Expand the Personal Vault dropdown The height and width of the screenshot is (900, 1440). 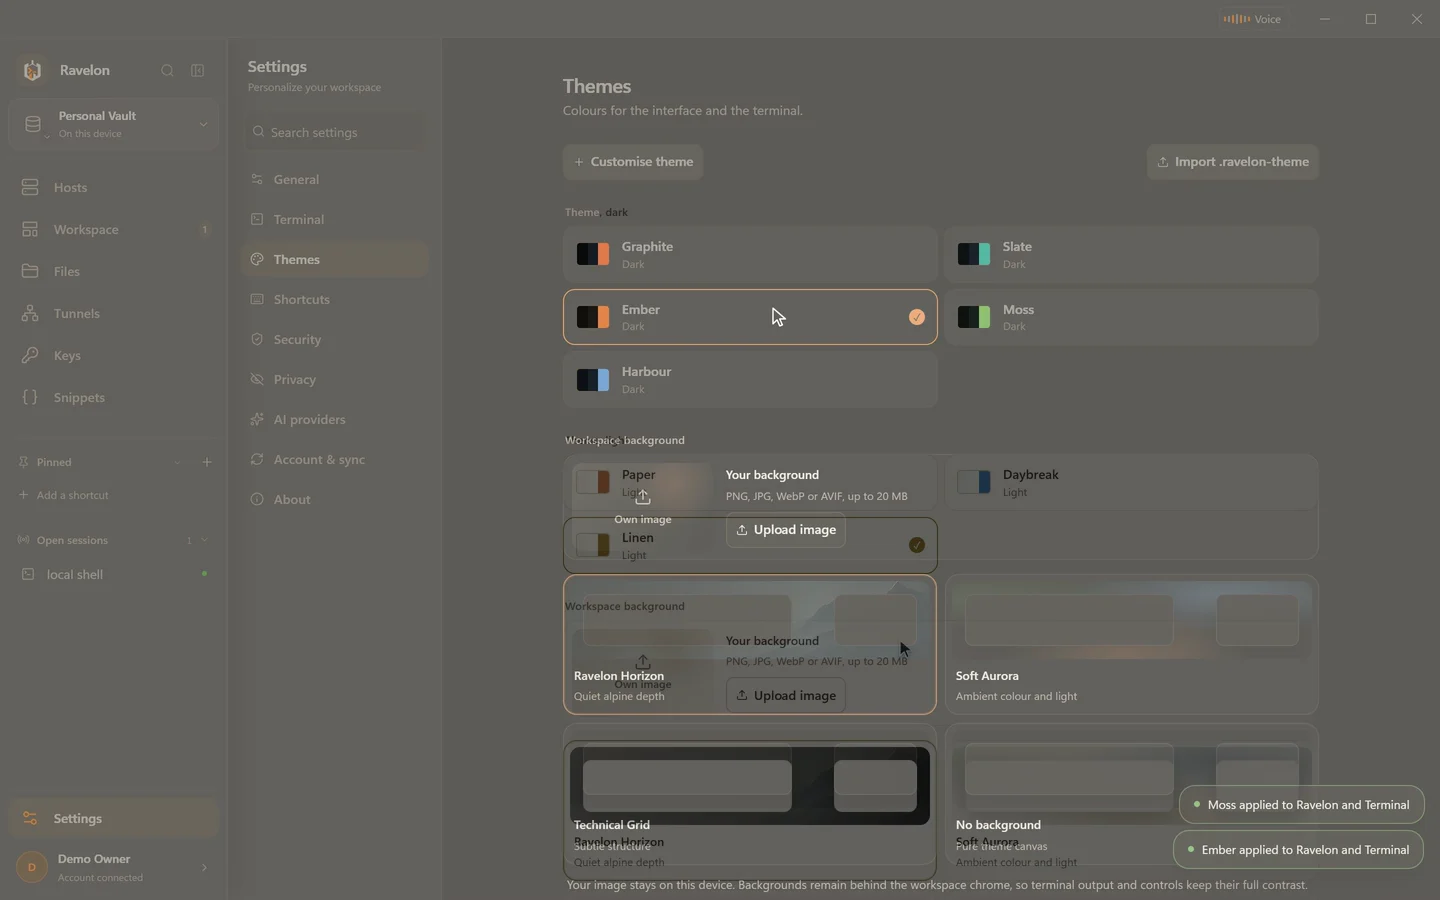[x=203, y=124]
